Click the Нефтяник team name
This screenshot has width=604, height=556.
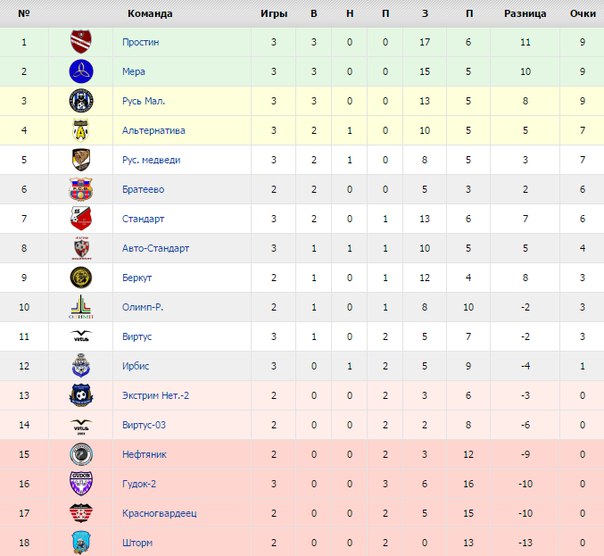pos(144,454)
